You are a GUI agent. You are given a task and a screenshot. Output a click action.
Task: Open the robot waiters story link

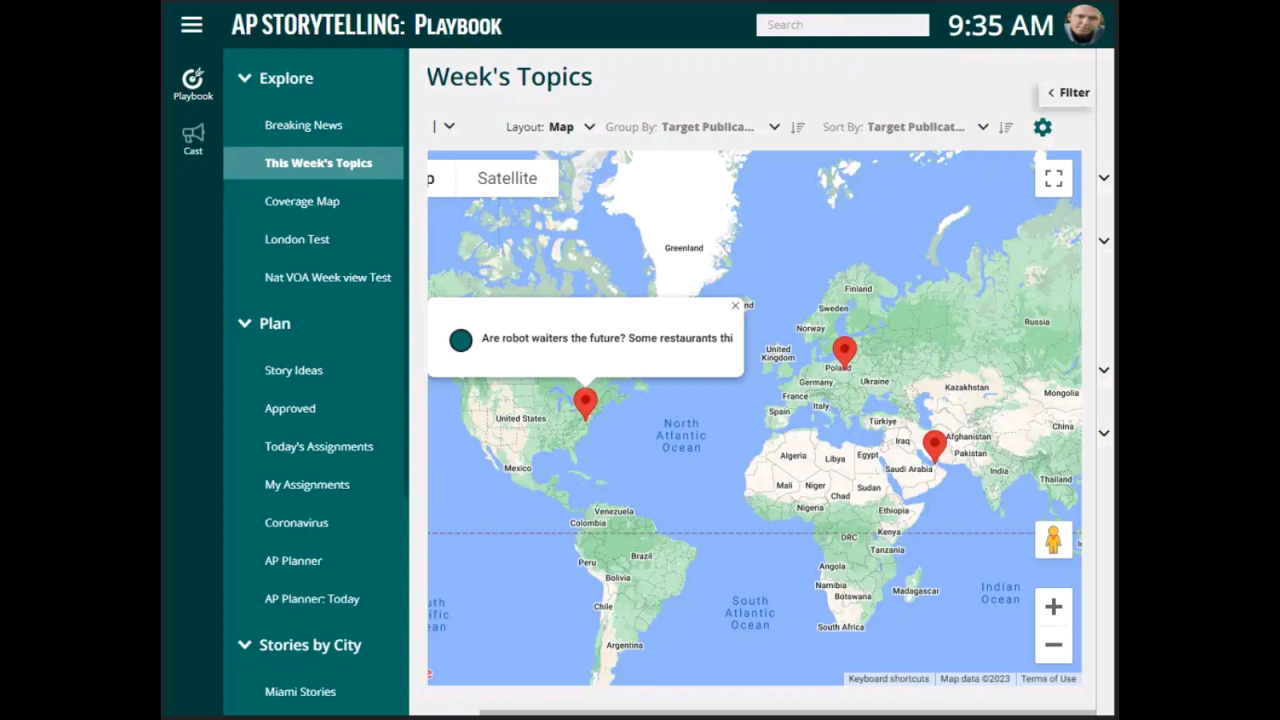click(x=607, y=338)
